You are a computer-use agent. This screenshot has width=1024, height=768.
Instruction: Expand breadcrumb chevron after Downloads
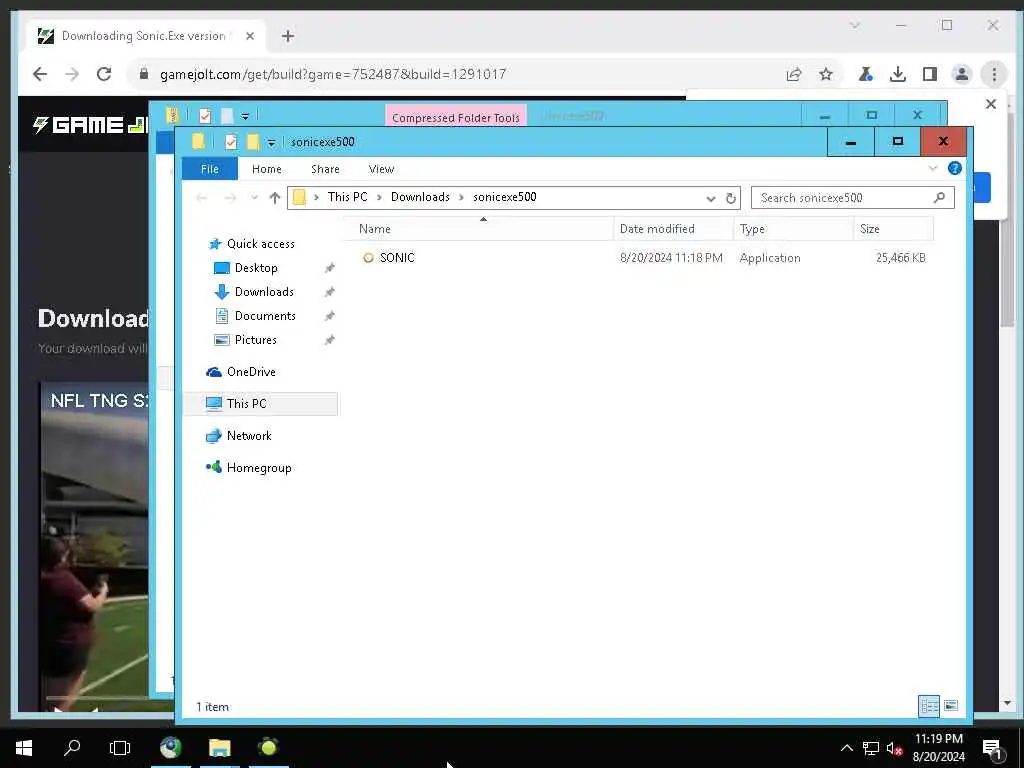click(x=461, y=197)
